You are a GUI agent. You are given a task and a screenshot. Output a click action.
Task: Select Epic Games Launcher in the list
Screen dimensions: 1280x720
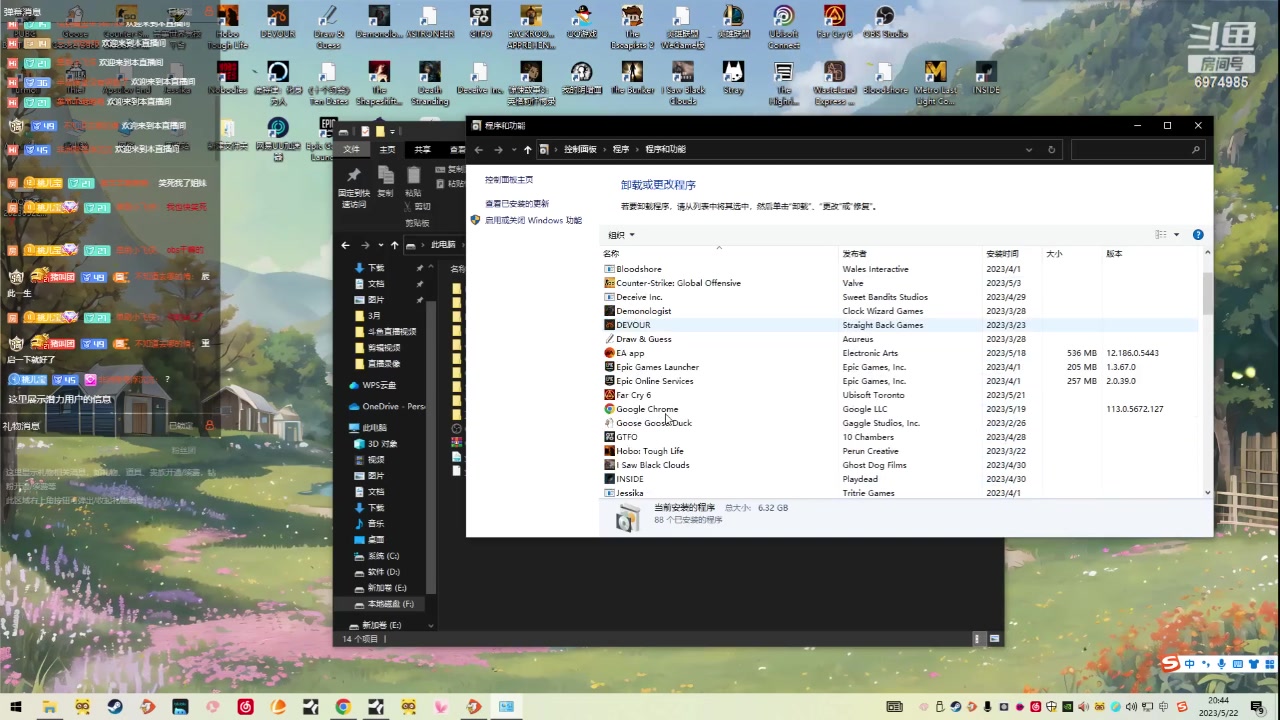coord(900,367)
